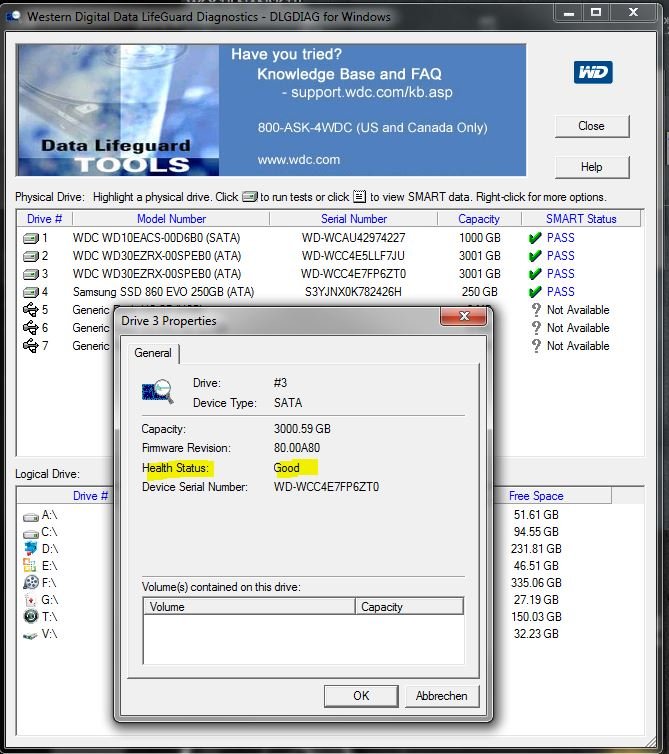
Task: Minimize the DLGDIAG main window
Action: click(x=569, y=13)
